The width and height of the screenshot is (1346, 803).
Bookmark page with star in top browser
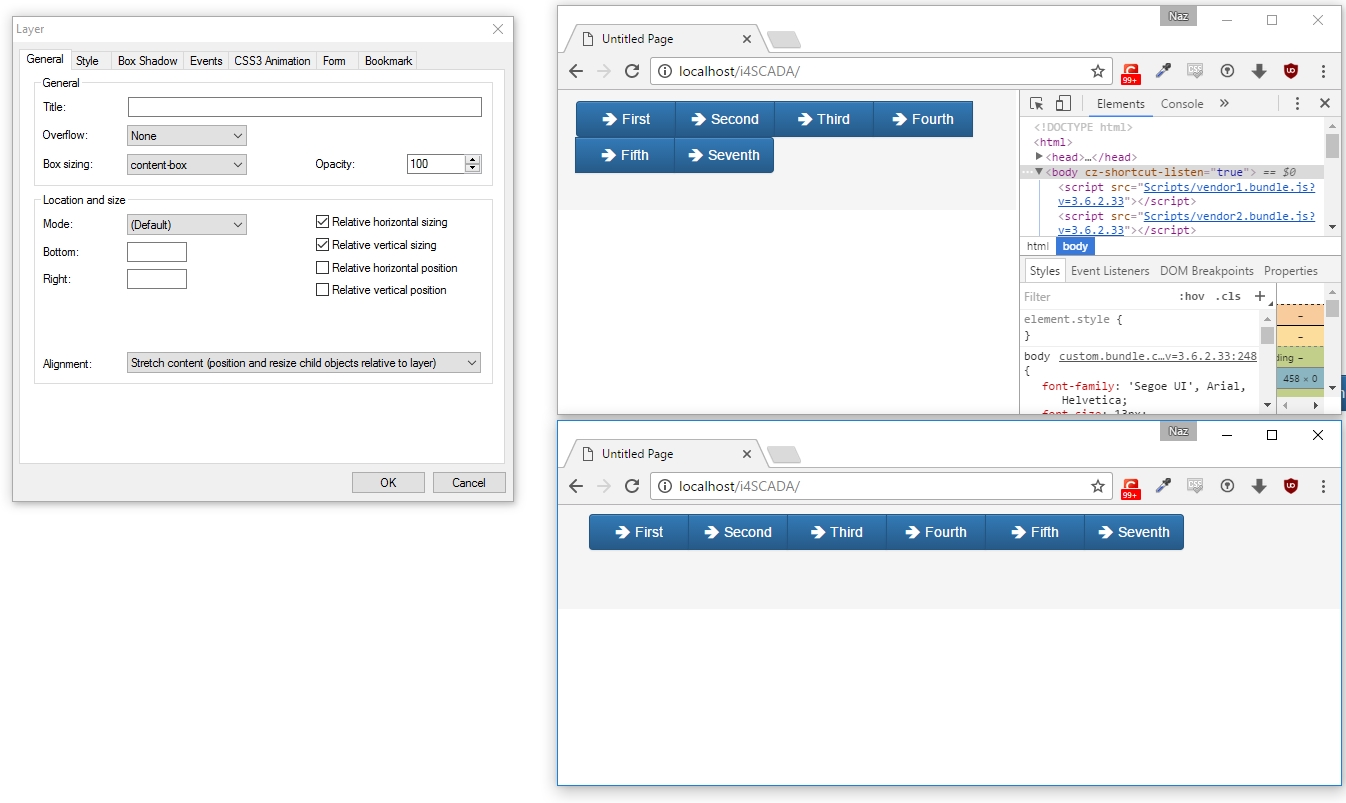click(x=1098, y=71)
